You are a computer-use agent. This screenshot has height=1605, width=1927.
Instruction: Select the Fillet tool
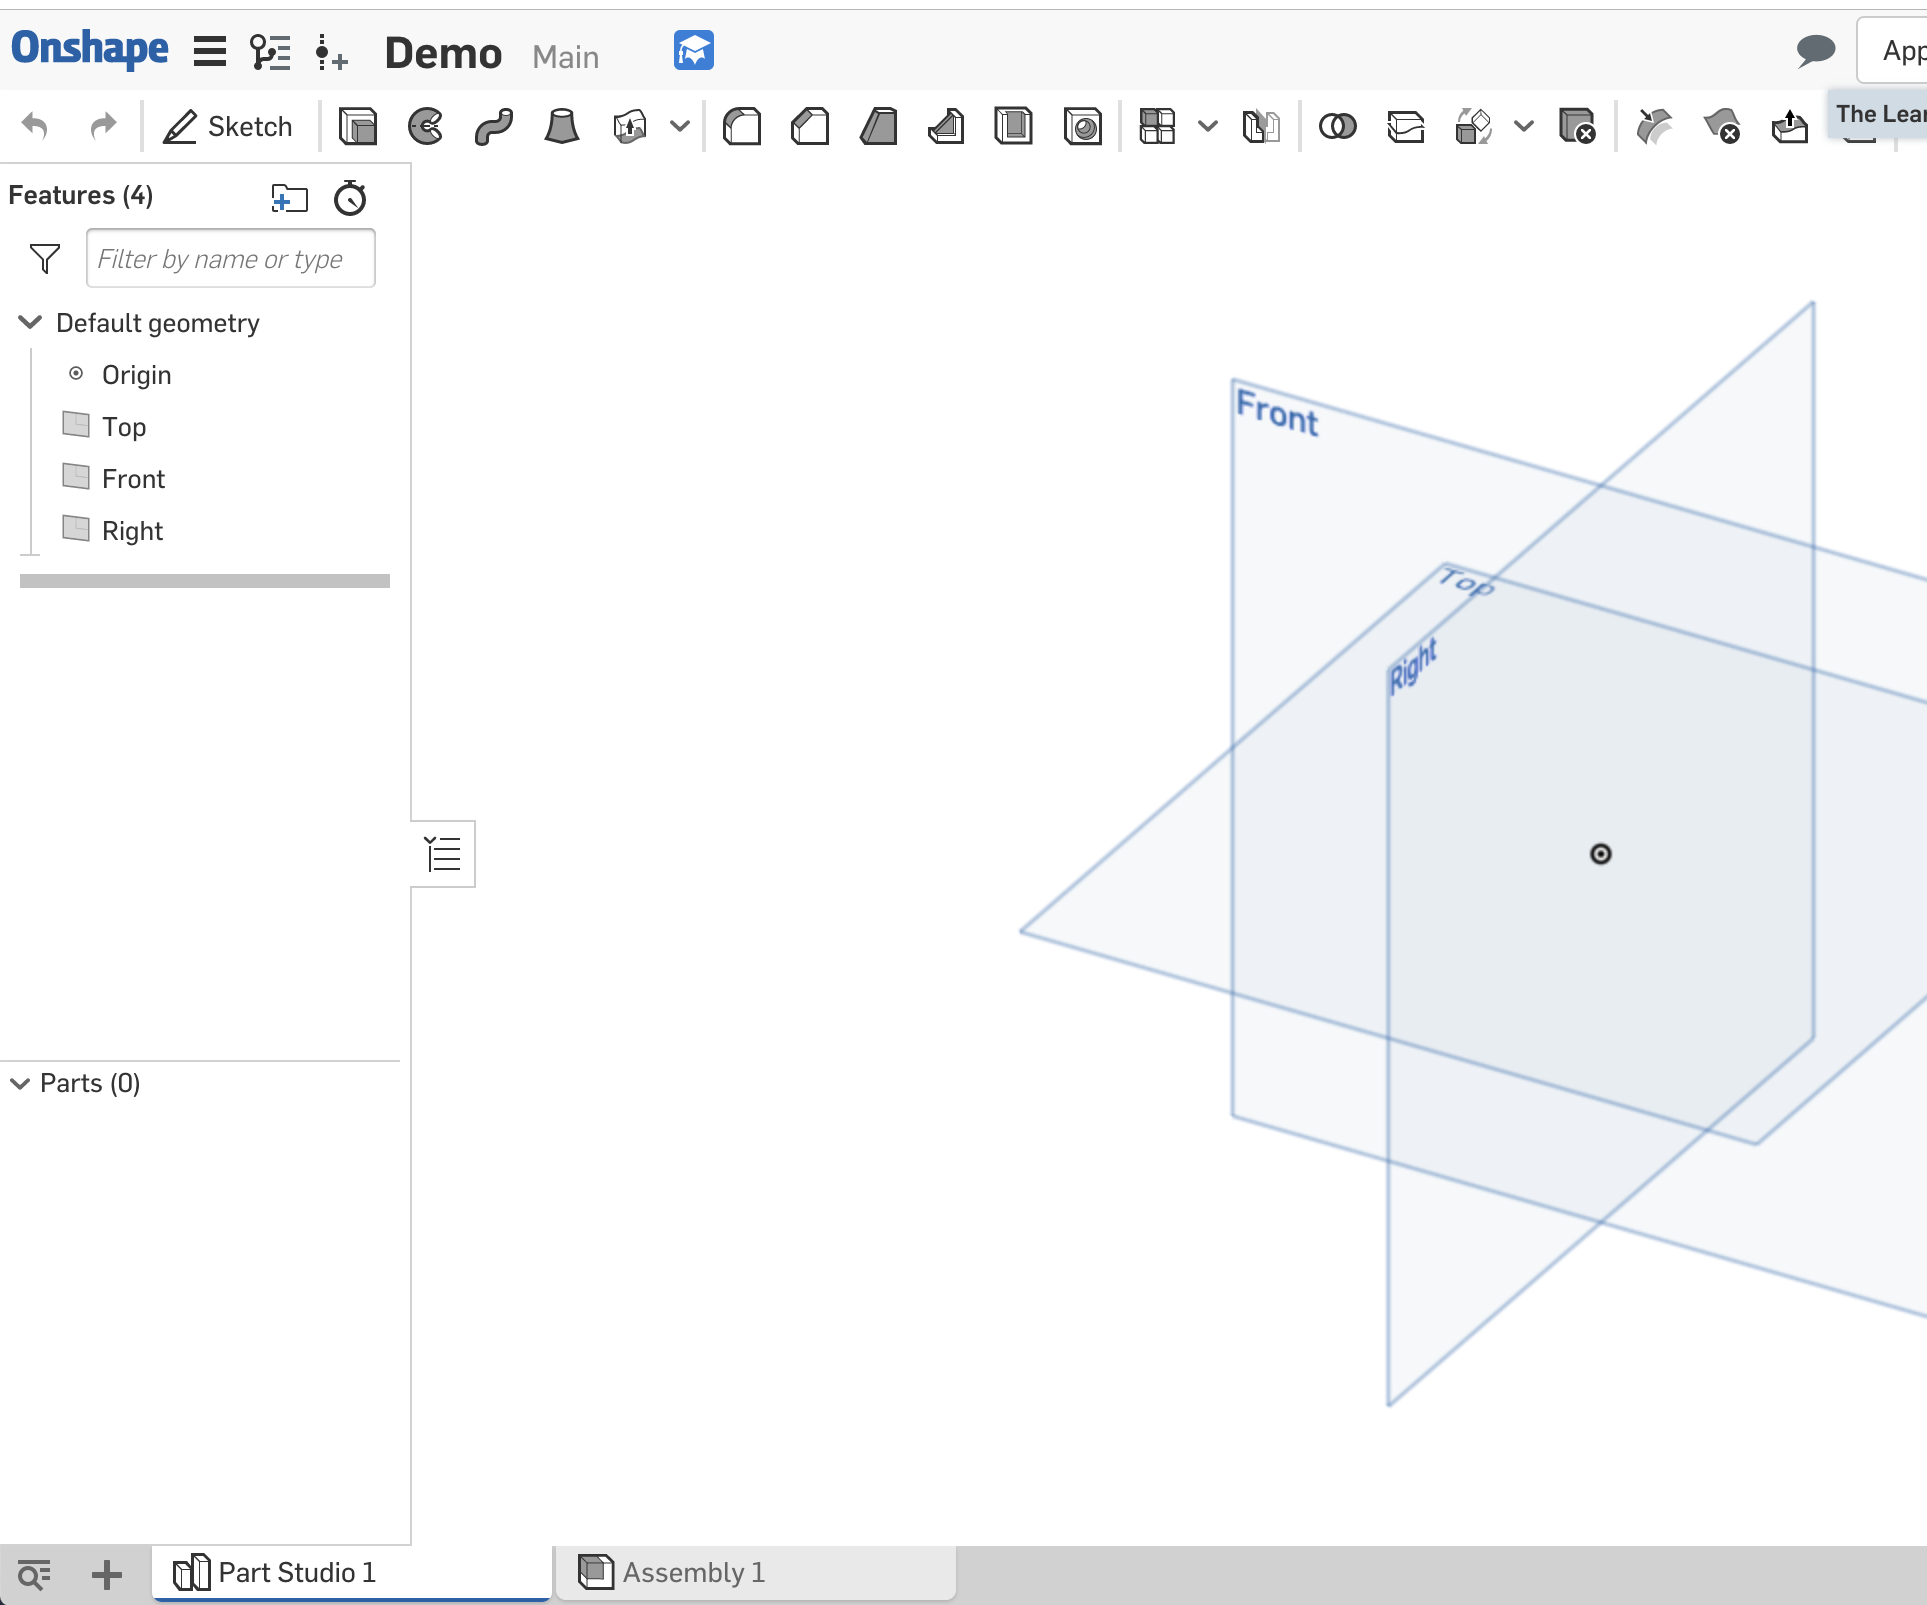(742, 126)
